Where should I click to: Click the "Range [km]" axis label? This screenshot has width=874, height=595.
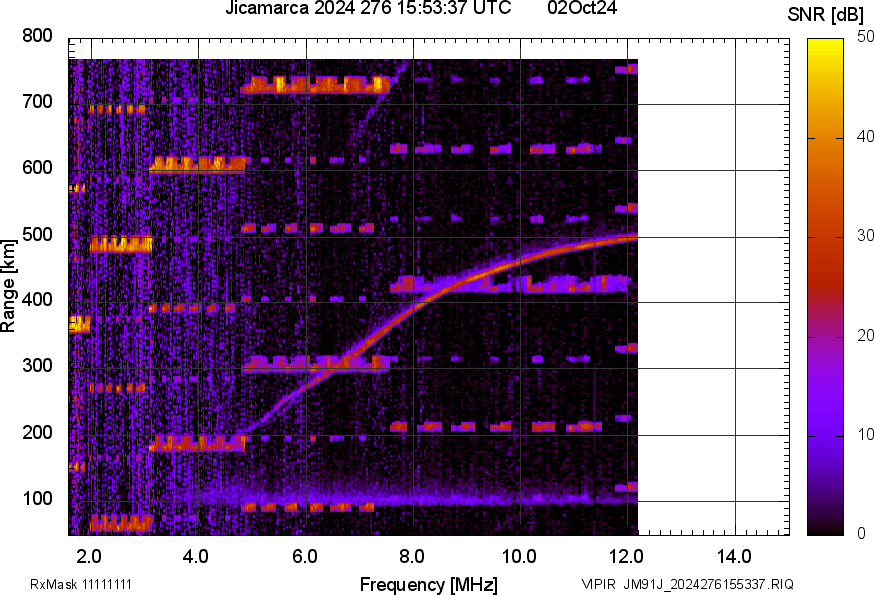coord(8,287)
